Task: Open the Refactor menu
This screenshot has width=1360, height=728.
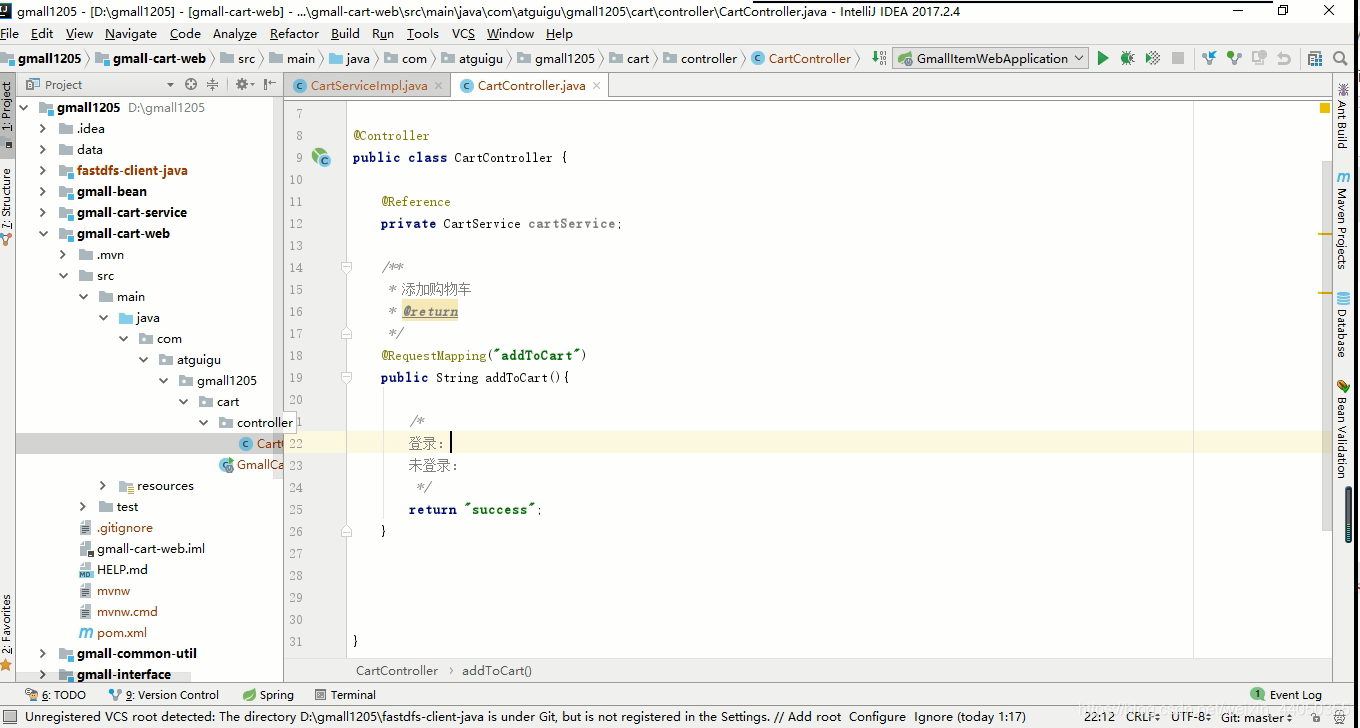Action: click(x=294, y=33)
